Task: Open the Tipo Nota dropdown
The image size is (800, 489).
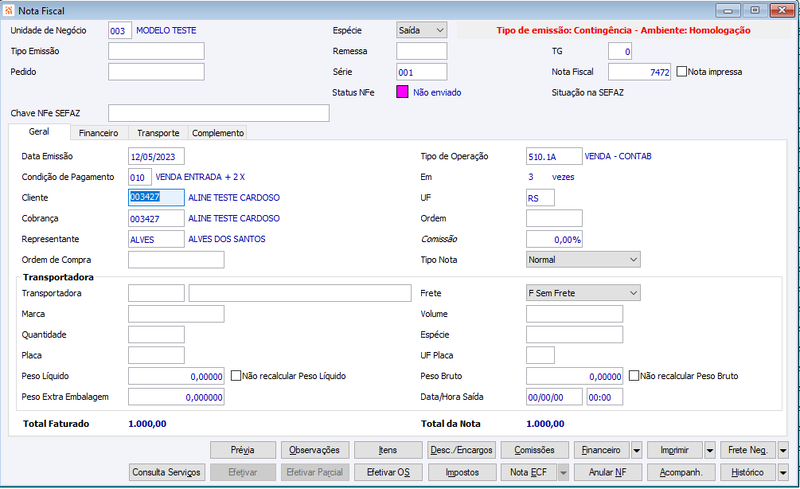Action: (583, 260)
